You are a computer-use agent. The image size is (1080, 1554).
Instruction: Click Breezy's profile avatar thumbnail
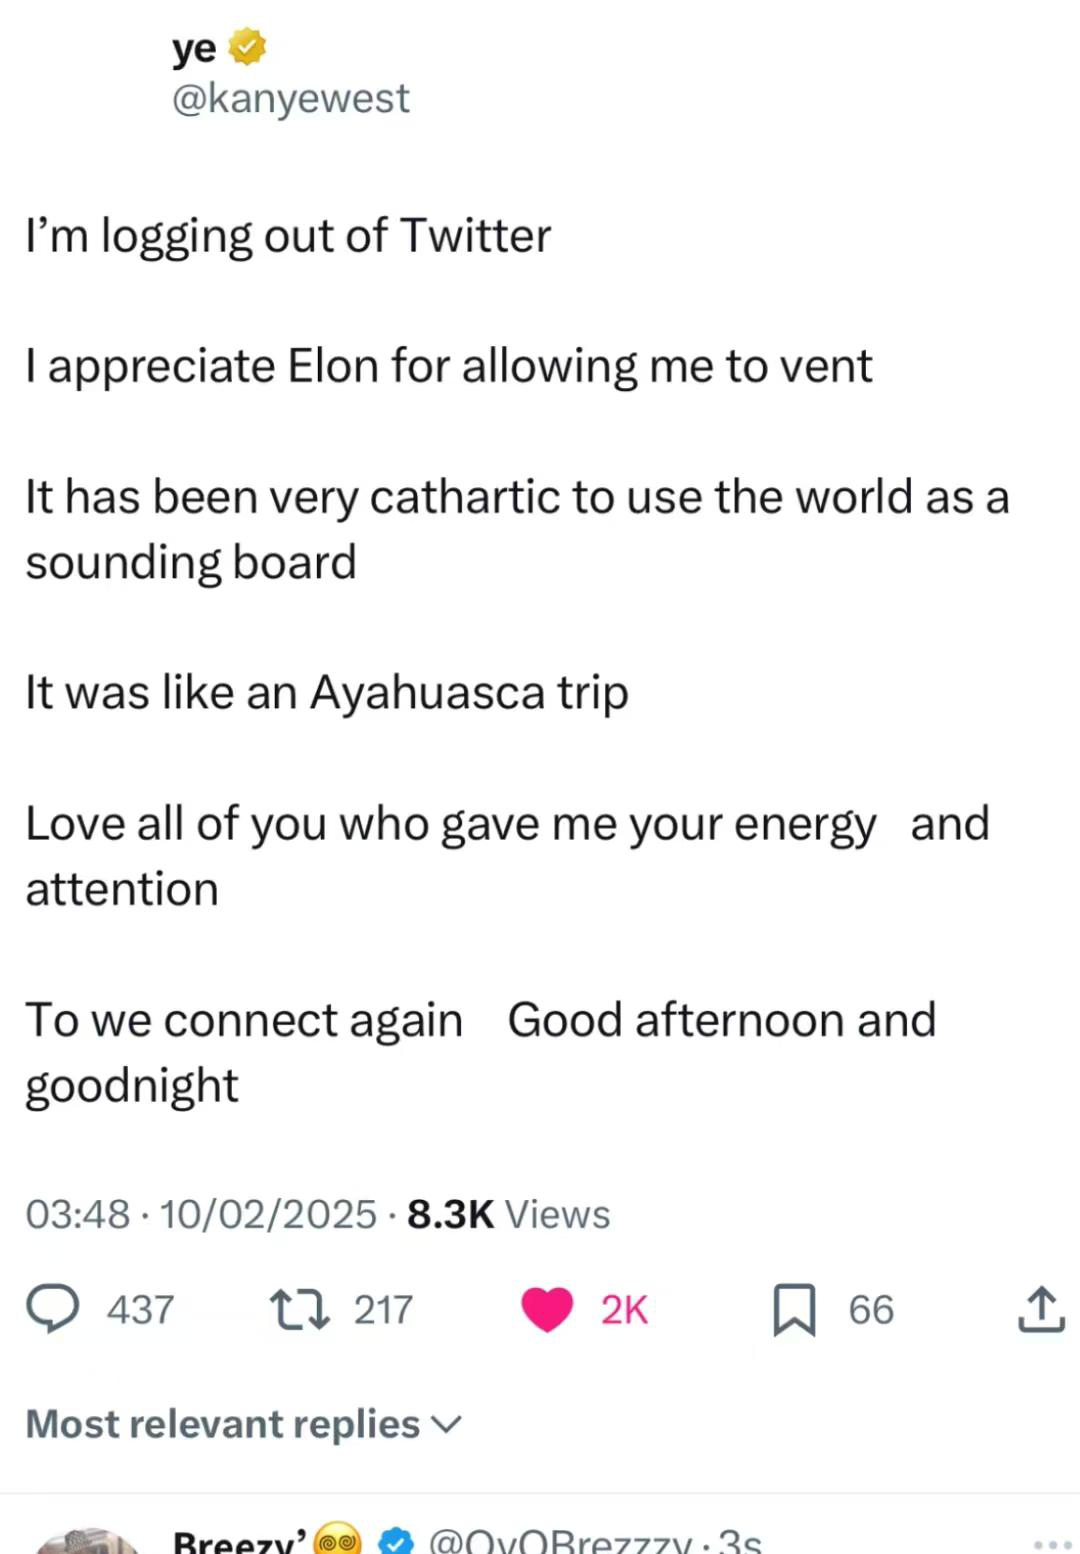(90, 1541)
